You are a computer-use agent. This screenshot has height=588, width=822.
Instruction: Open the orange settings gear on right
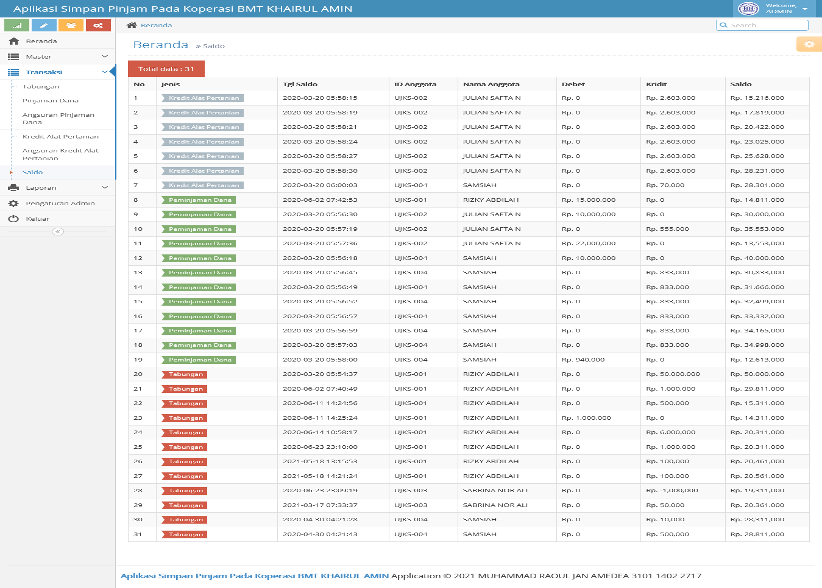(x=809, y=45)
